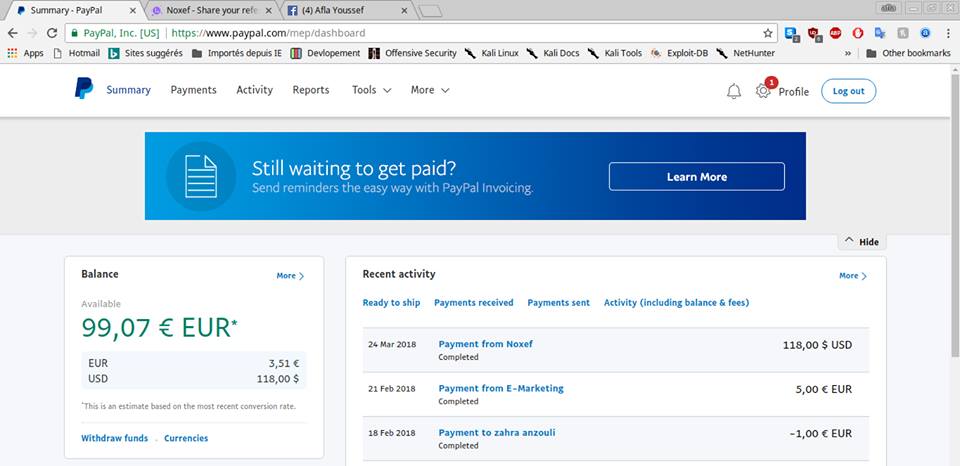Open the Withdraw funds link

click(x=114, y=438)
